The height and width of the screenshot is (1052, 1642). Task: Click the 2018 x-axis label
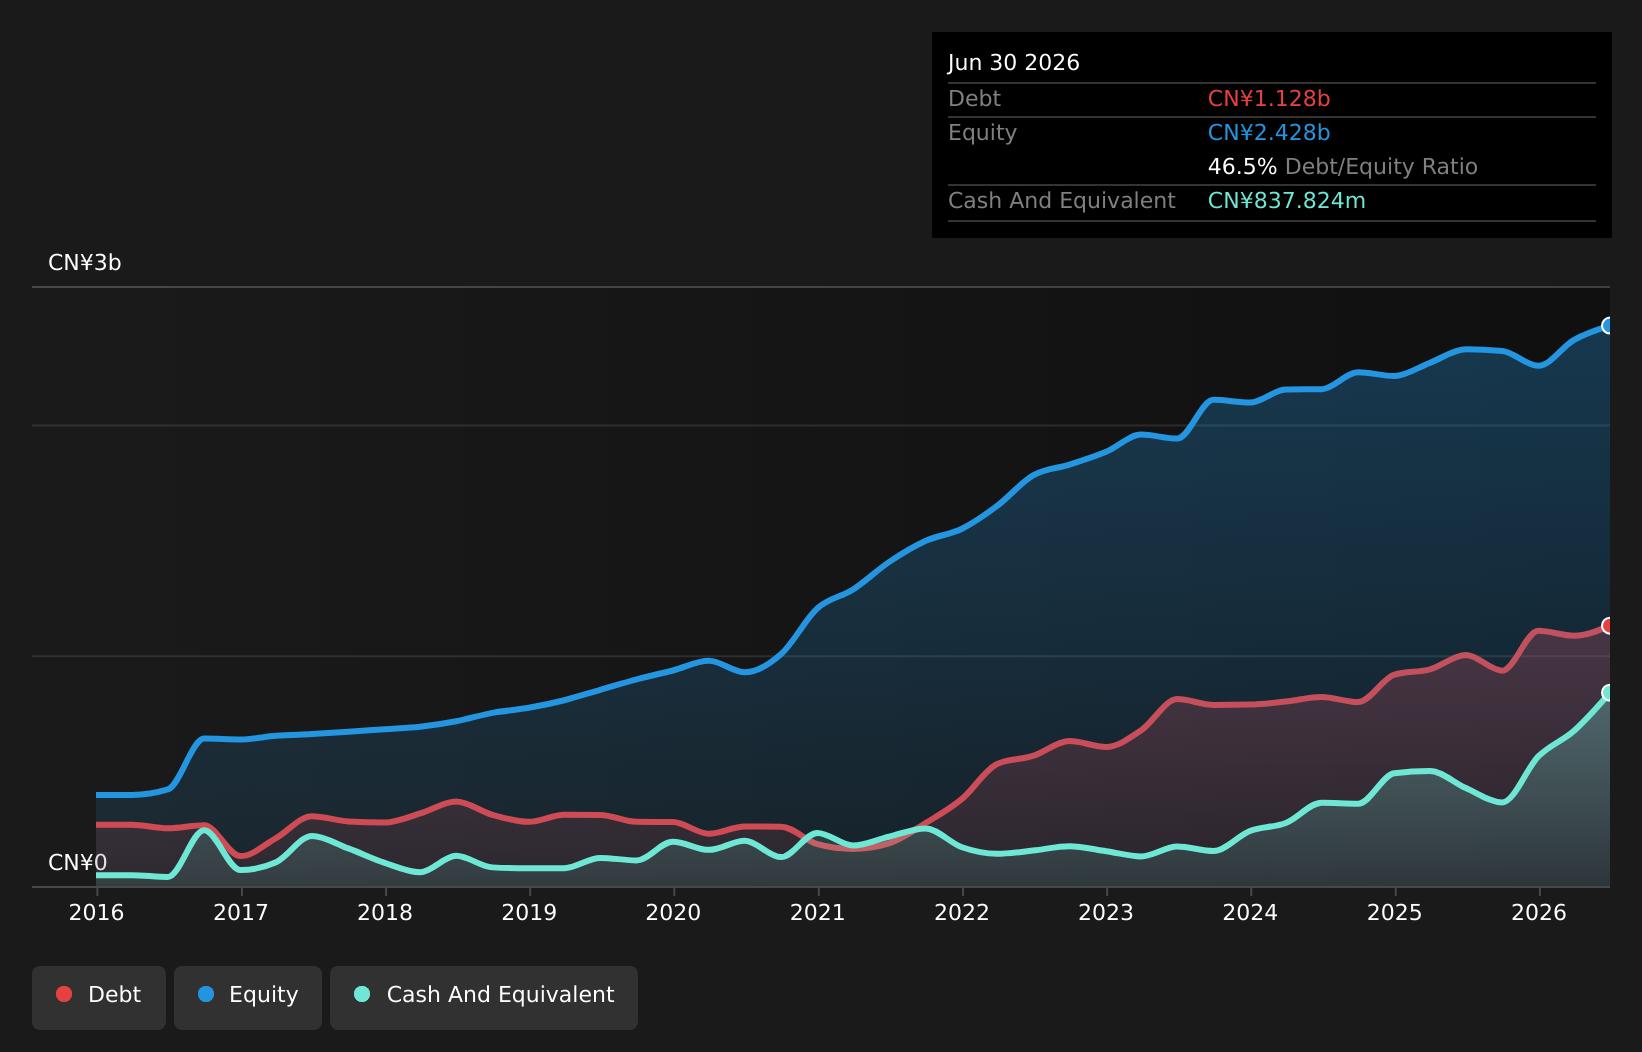coord(385,912)
